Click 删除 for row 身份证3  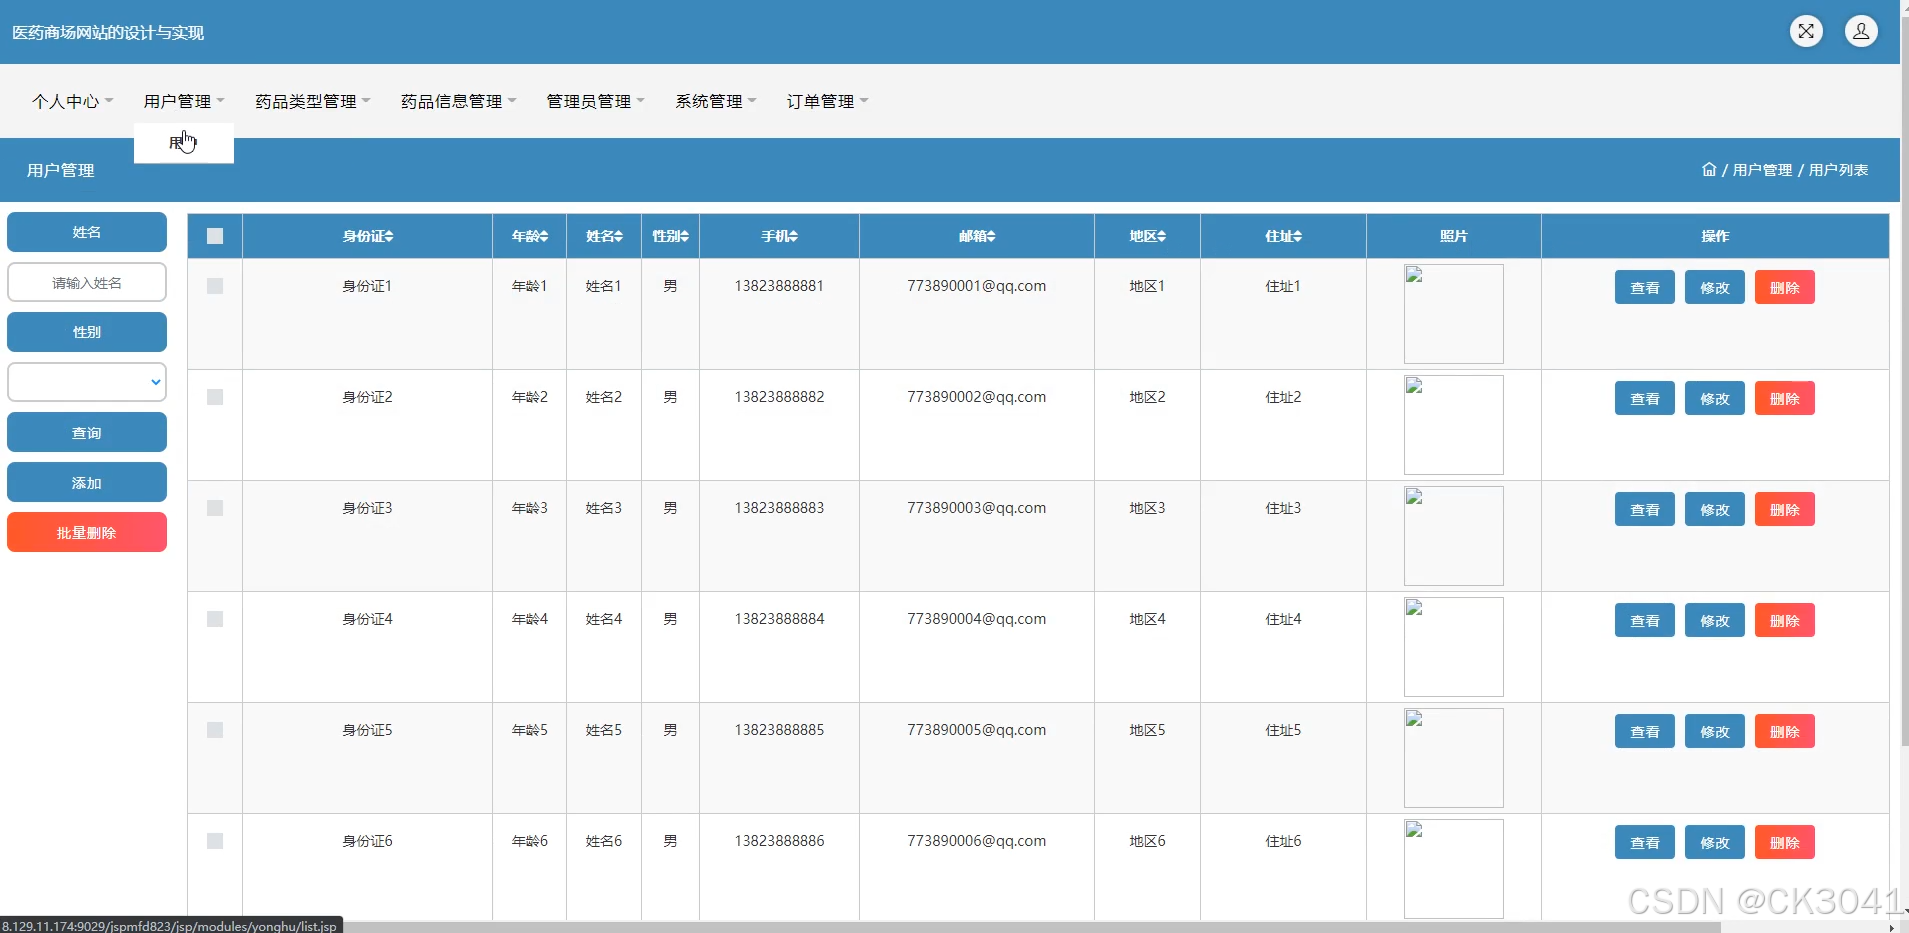click(1784, 509)
